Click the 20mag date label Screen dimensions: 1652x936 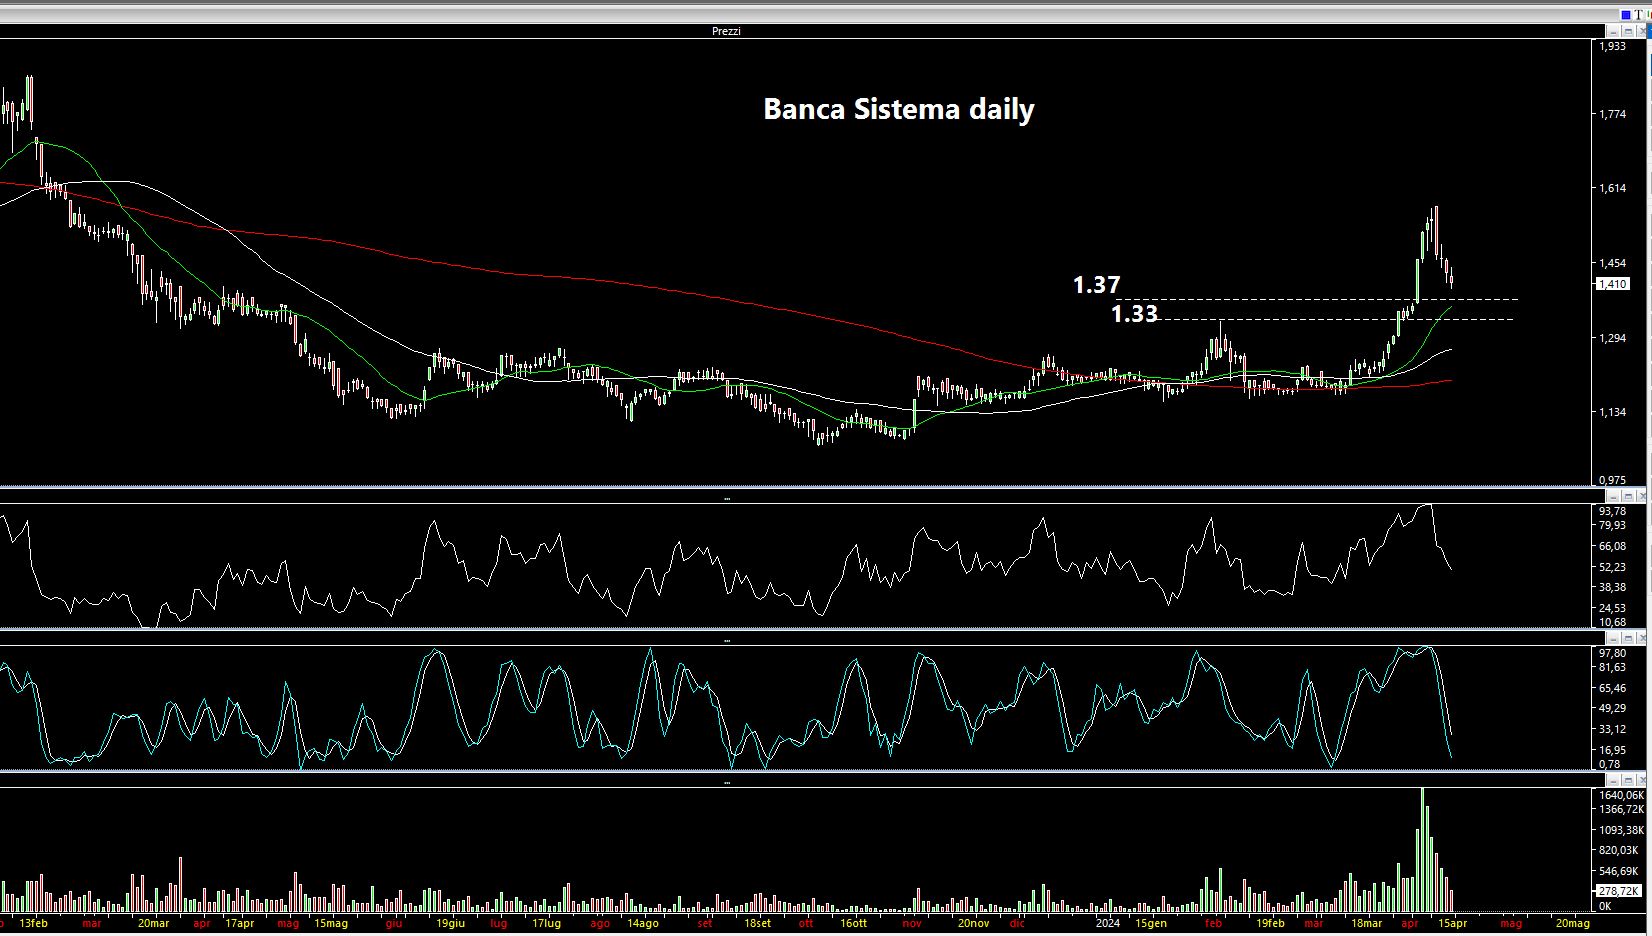1572,923
